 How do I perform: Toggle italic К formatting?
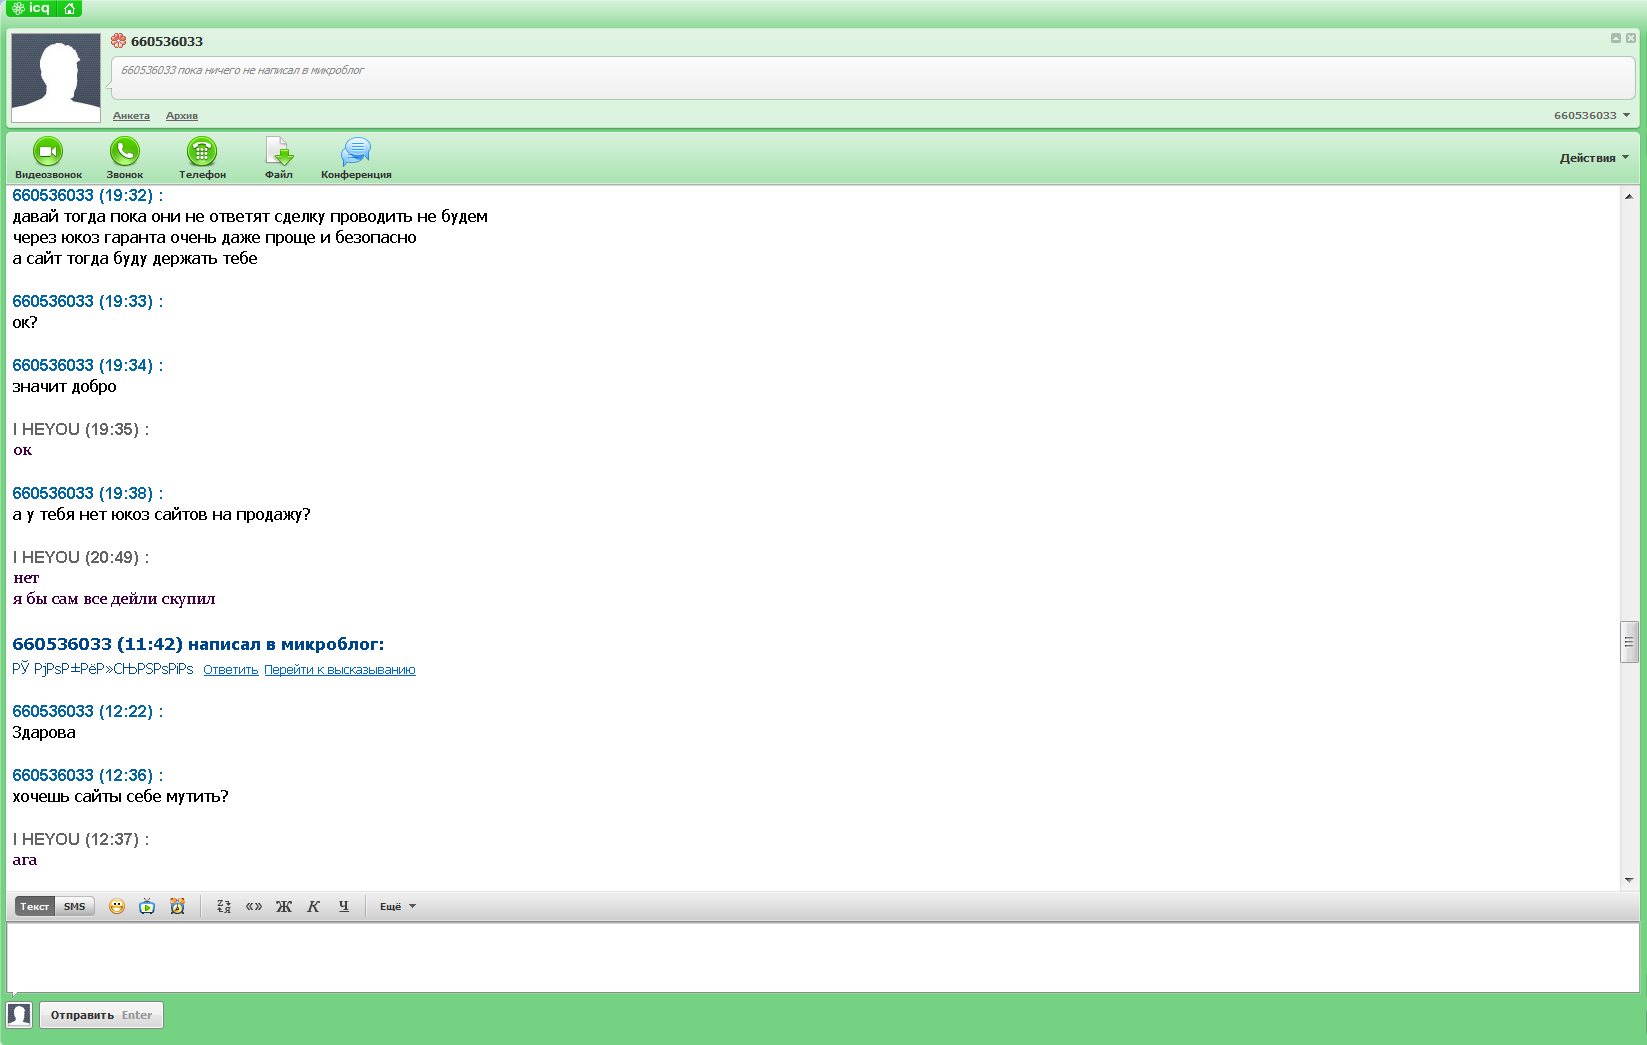click(x=314, y=907)
